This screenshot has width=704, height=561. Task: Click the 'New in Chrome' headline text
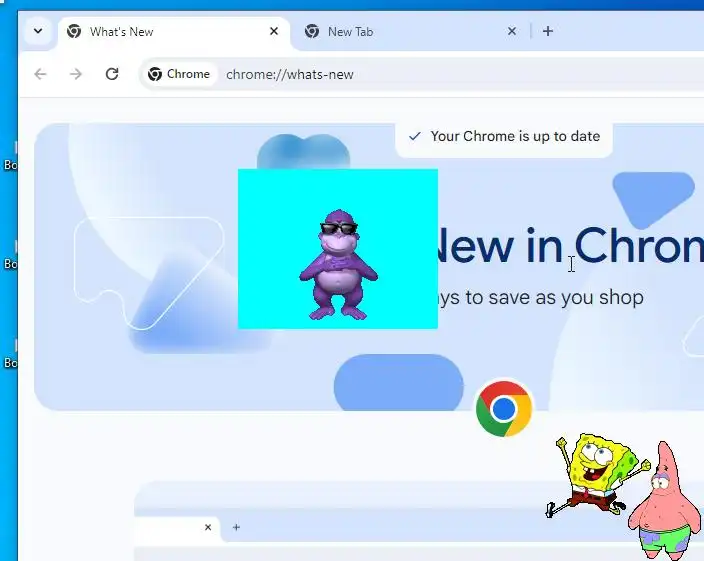570,245
